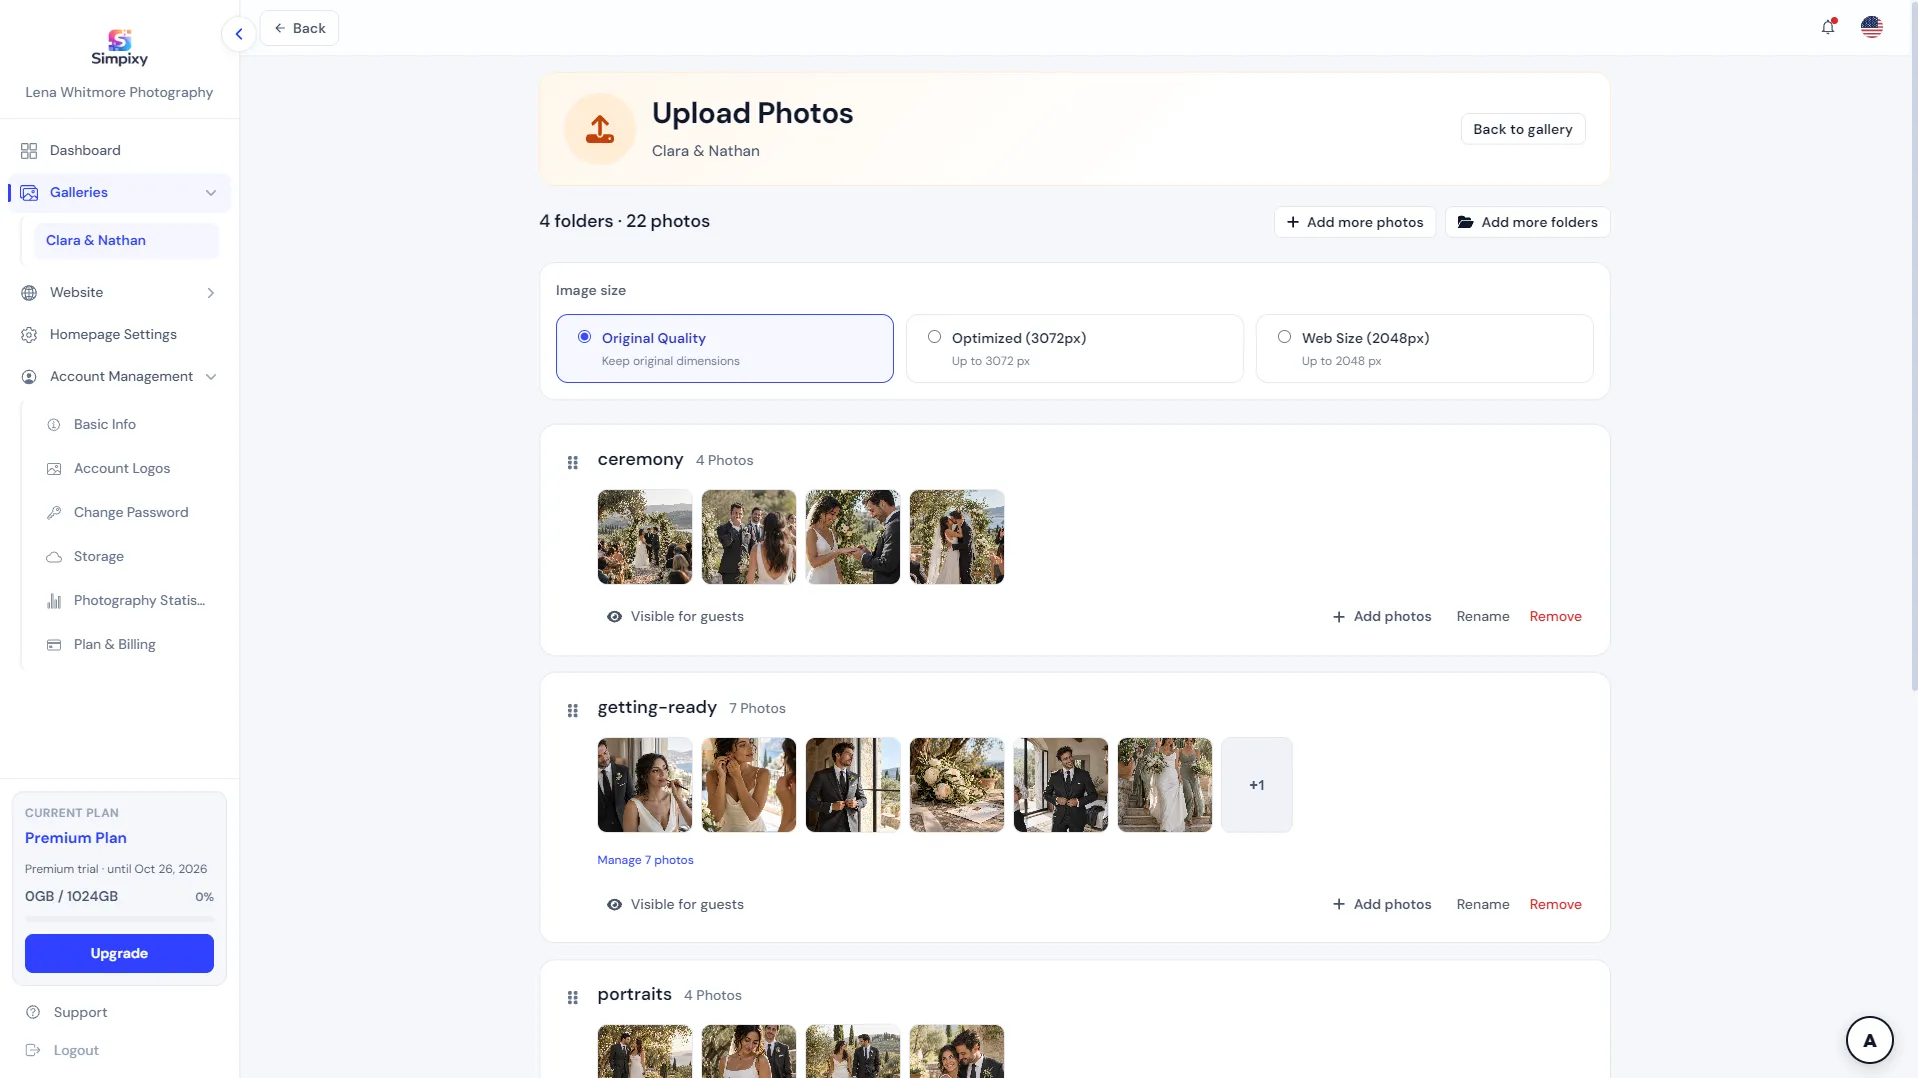Go to Basic Info
Viewport: 1918px width, 1078px height.
(105, 425)
